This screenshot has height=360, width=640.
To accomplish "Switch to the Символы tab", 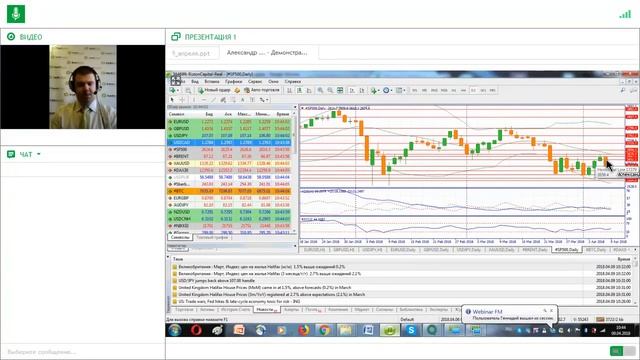I will (180, 237).
